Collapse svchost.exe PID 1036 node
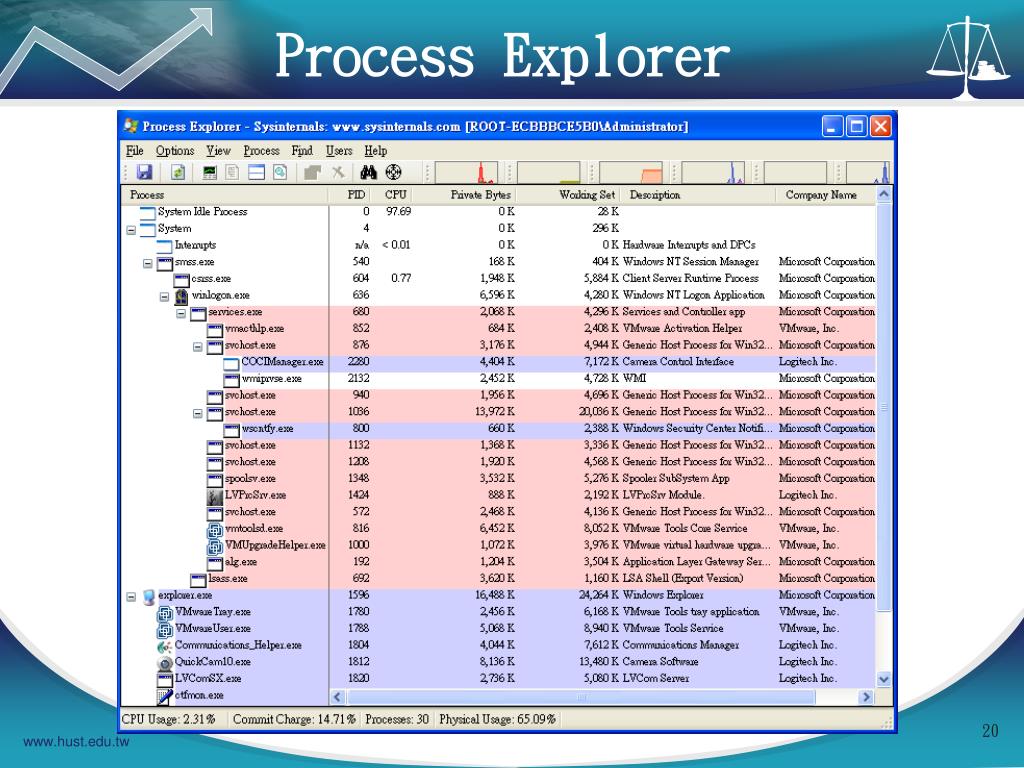Screen dimensions: 1024x768 point(198,413)
